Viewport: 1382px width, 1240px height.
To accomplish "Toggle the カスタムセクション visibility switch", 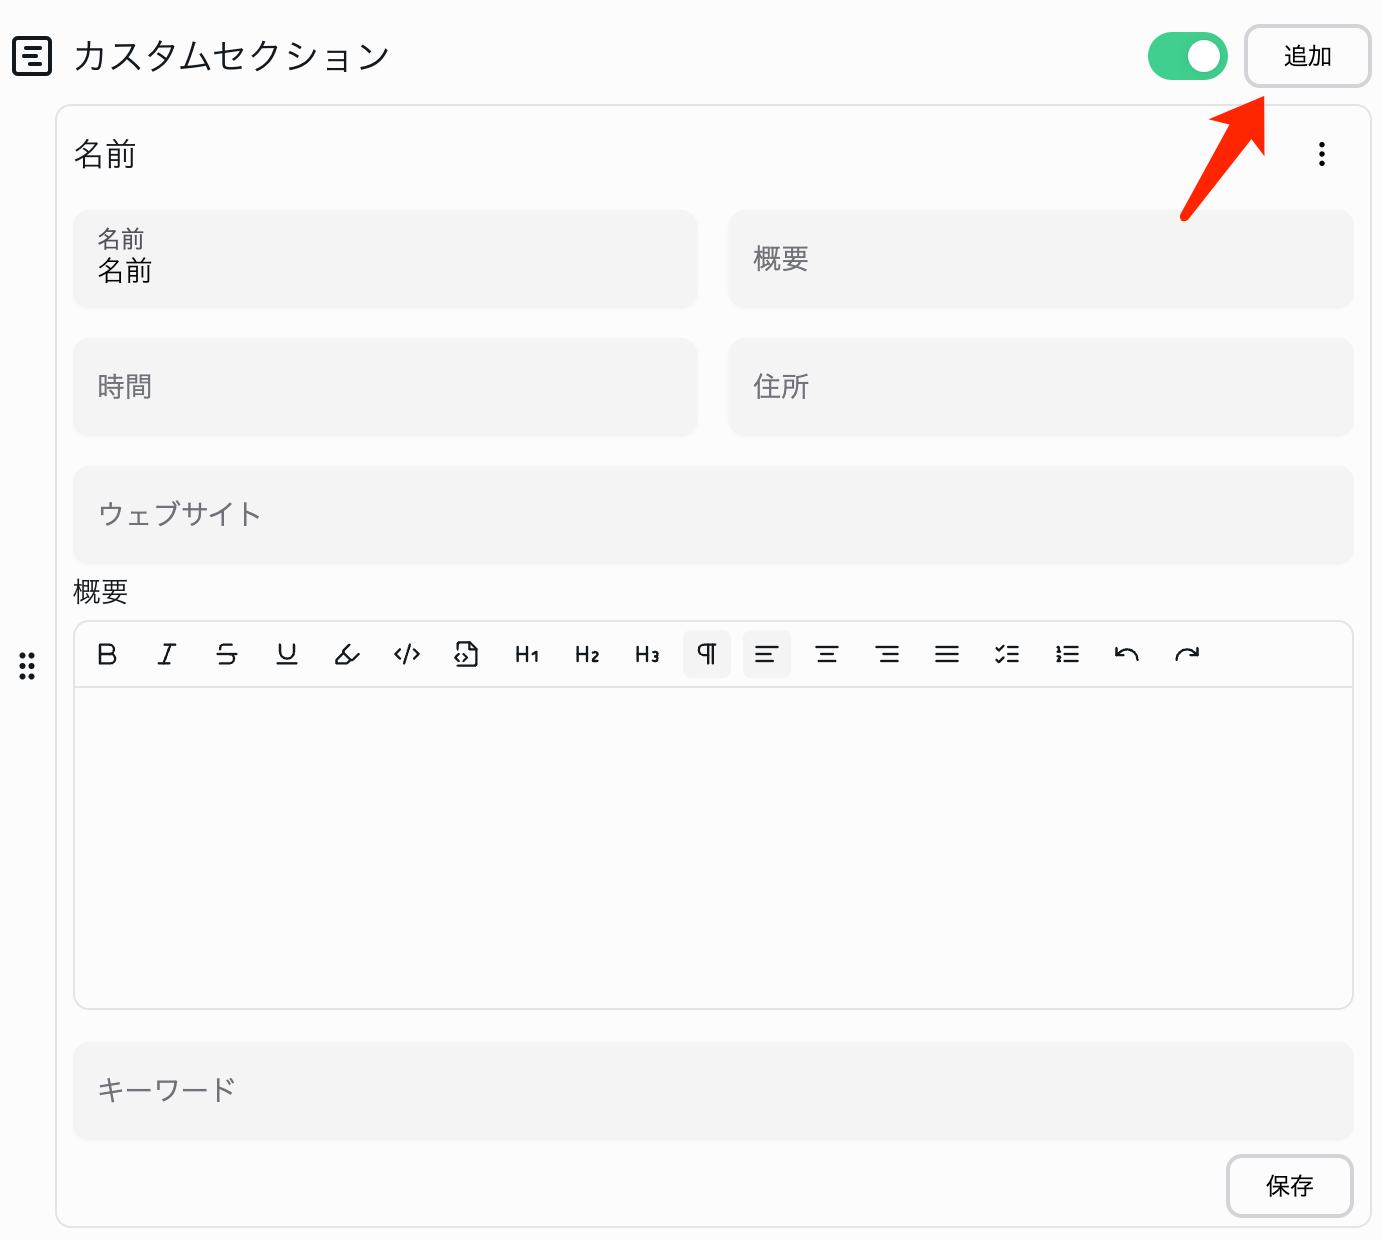I will click(x=1188, y=56).
